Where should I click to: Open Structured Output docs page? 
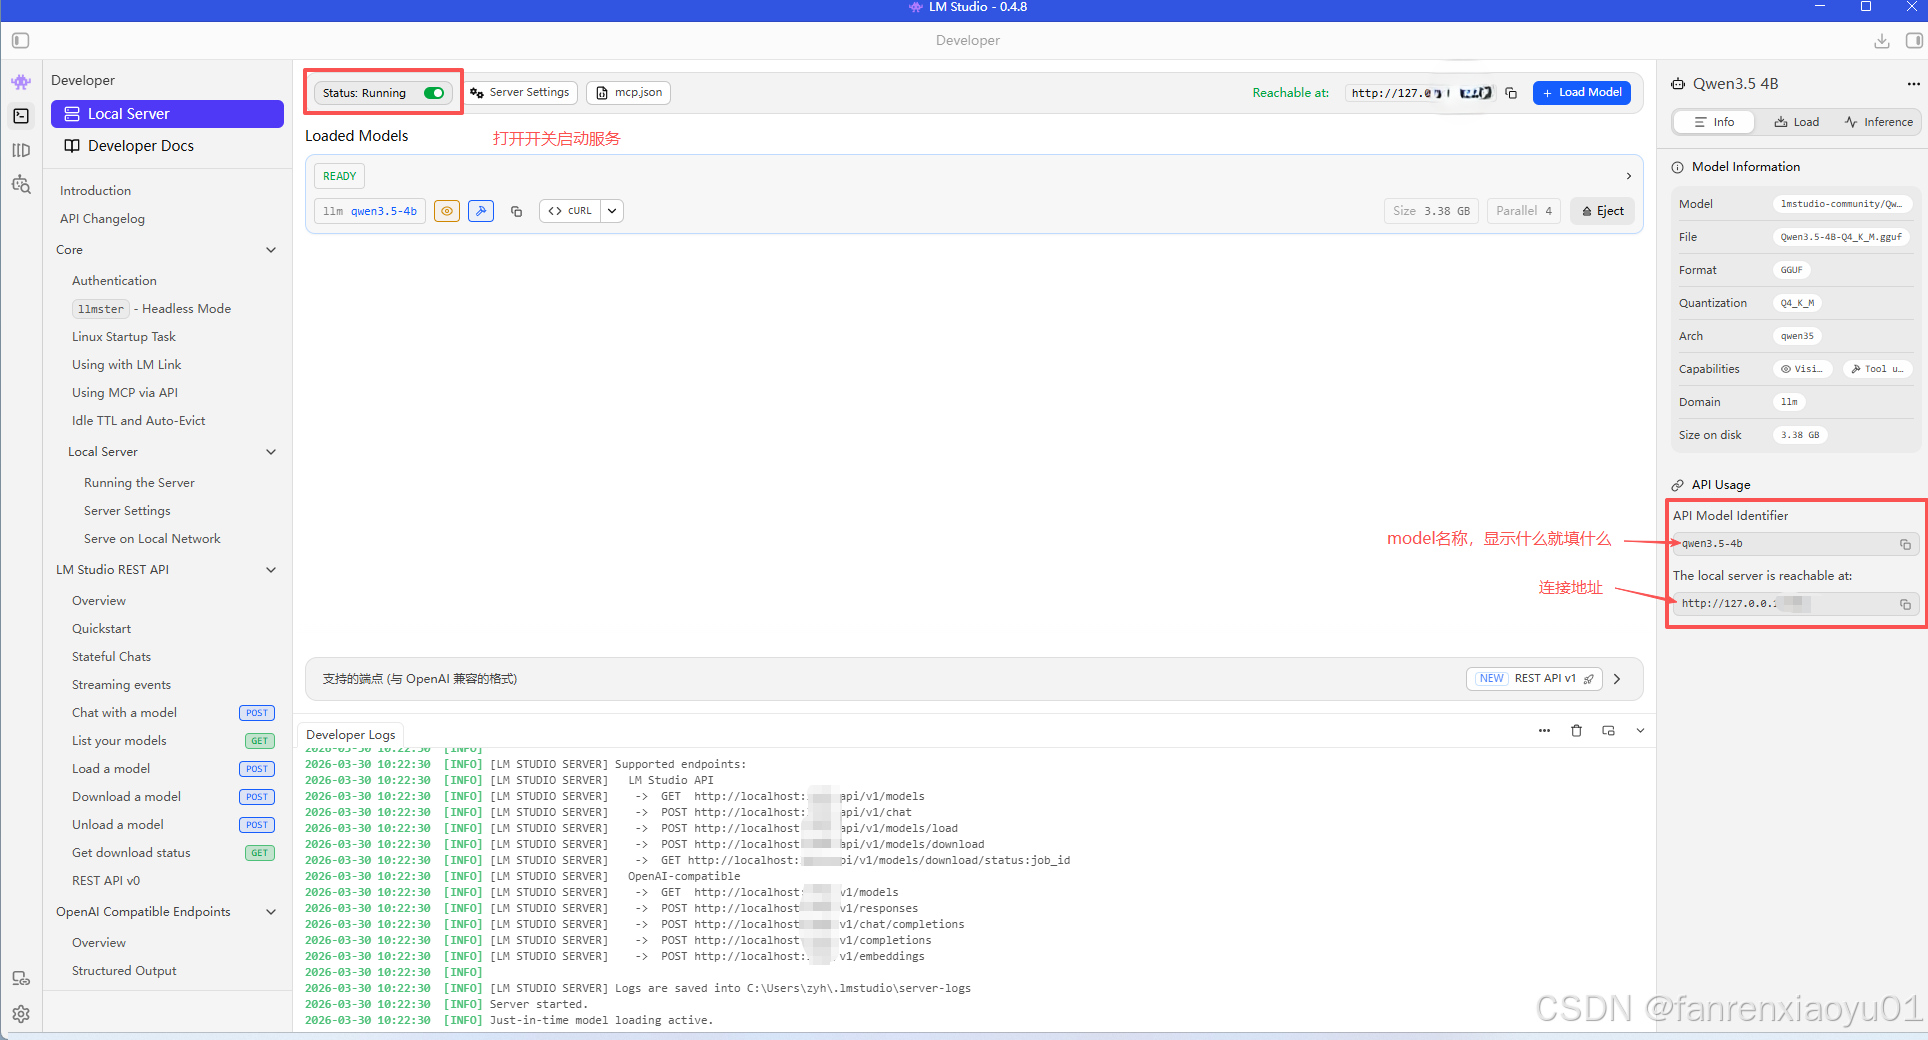(124, 971)
